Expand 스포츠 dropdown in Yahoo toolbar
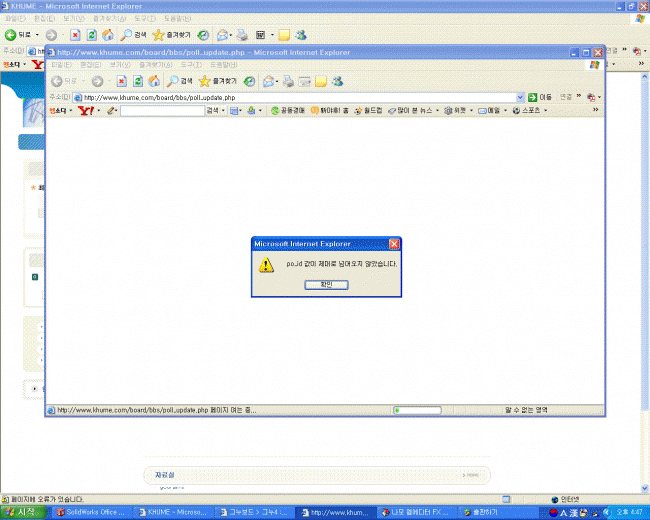 tap(546, 111)
